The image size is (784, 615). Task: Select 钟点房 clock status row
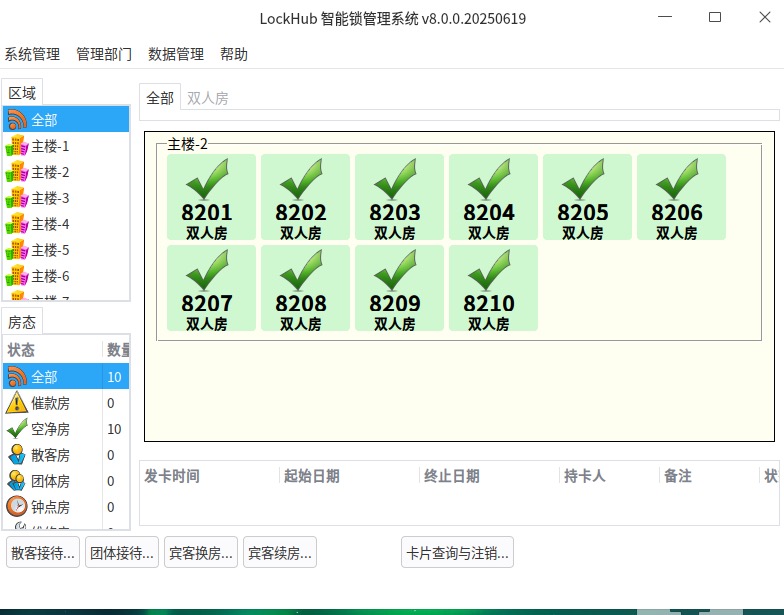coord(50,507)
